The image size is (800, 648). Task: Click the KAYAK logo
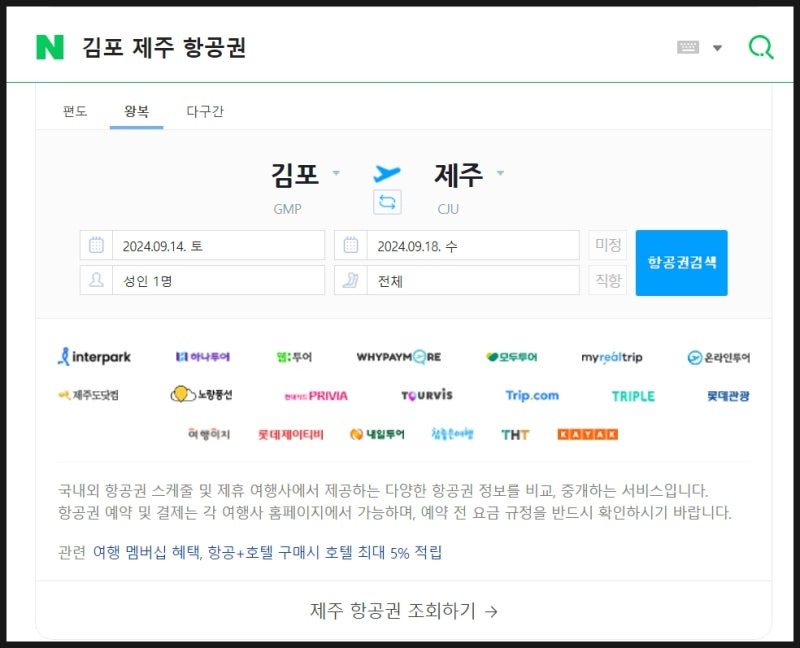[x=588, y=434]
